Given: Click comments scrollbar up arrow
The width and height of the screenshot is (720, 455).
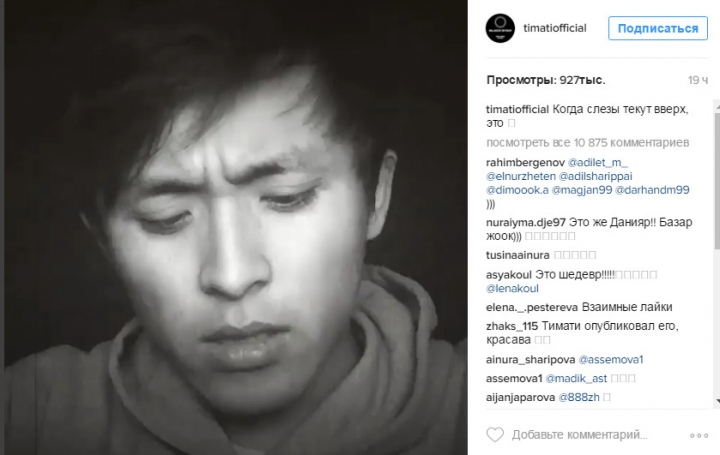Looking at the screenshot, I should point(717,106).
